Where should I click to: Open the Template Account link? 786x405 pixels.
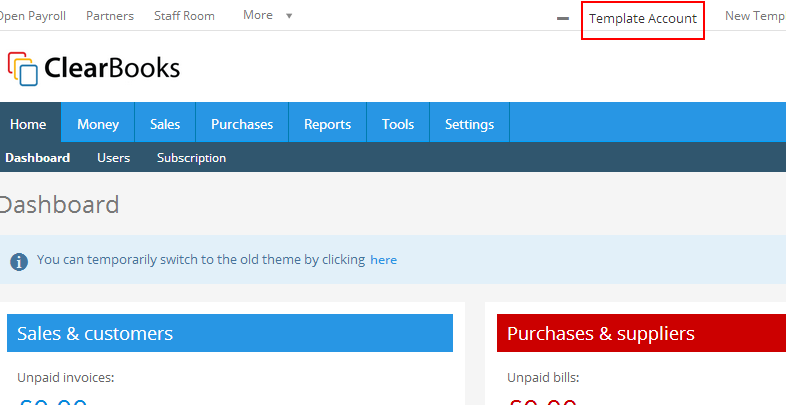pyautogui.click(x=642, y=18)
